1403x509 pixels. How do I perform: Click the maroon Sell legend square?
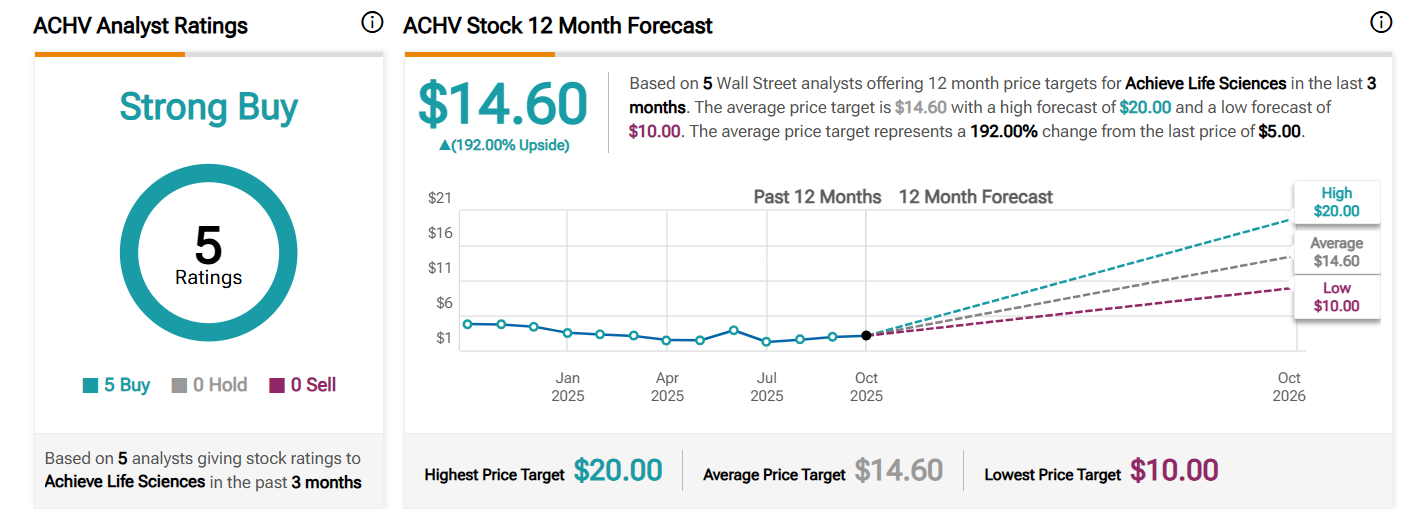click(x=278, y=385)
